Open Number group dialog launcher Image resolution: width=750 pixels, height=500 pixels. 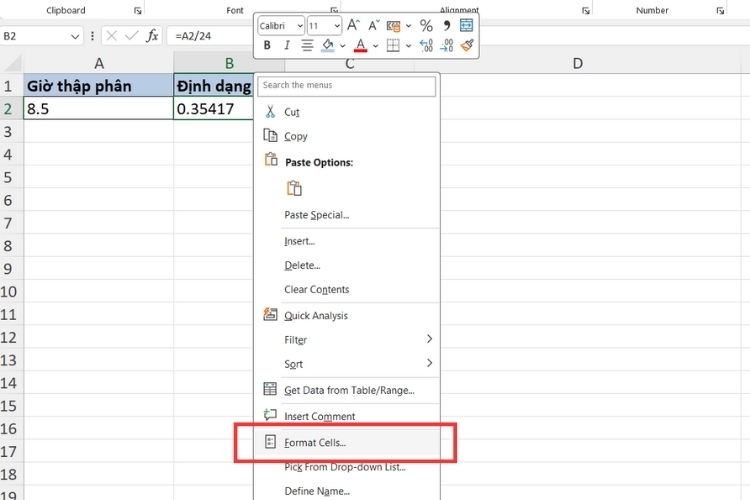(x=720, y=11)
